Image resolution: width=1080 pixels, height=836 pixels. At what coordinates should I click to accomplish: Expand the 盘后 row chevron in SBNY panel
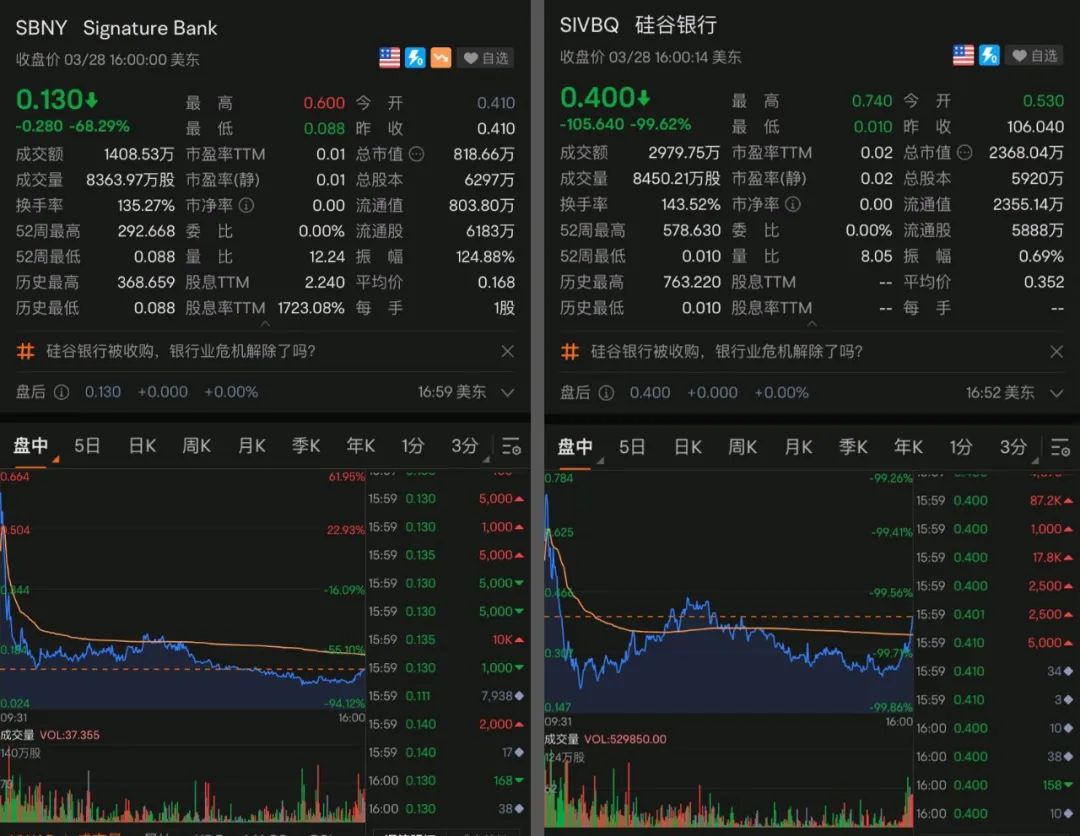508,392
